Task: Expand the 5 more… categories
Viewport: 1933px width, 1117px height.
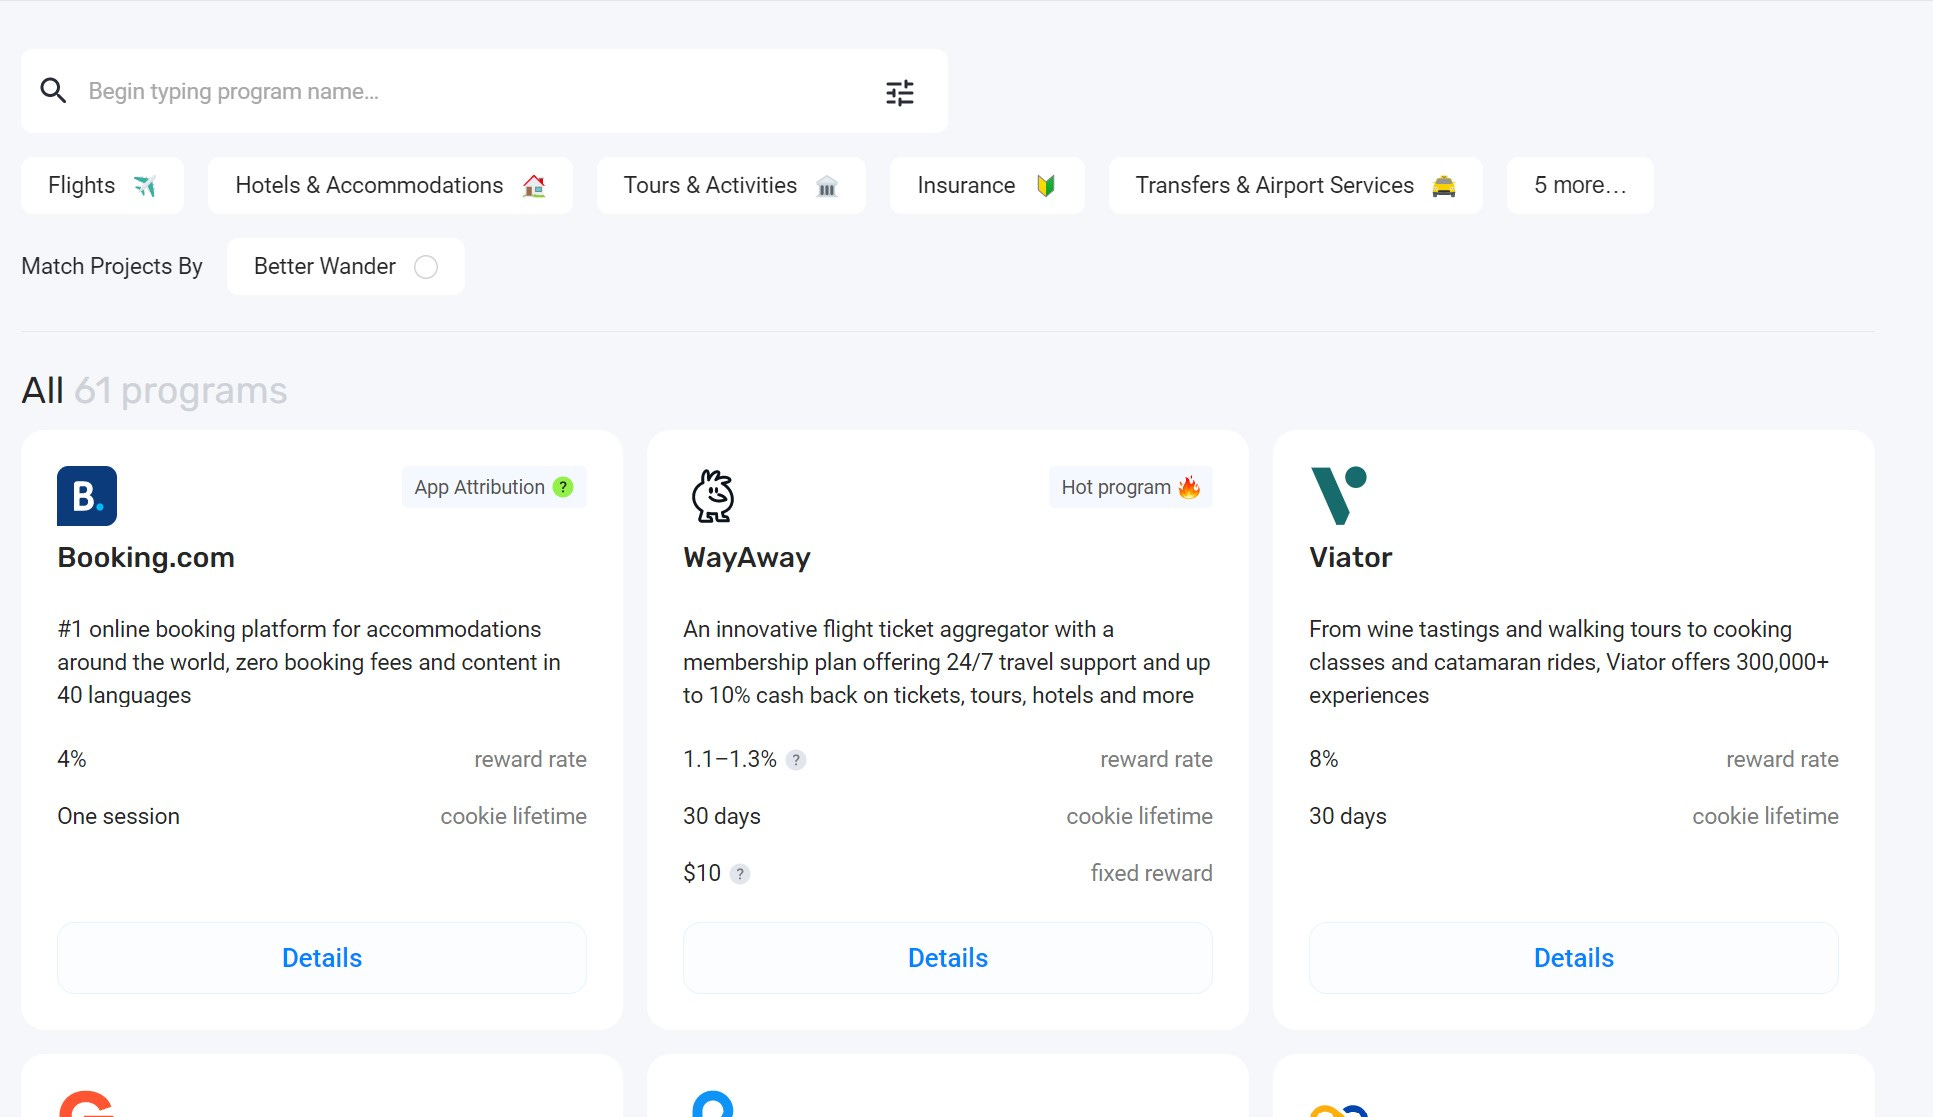Action: click(x=1580, y=185)
